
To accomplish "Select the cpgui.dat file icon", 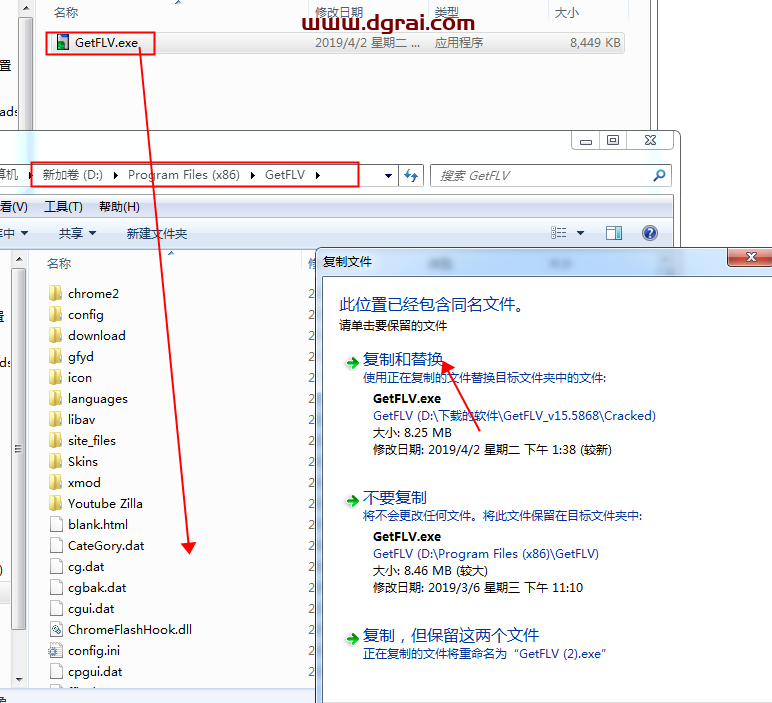I will 56,671.
